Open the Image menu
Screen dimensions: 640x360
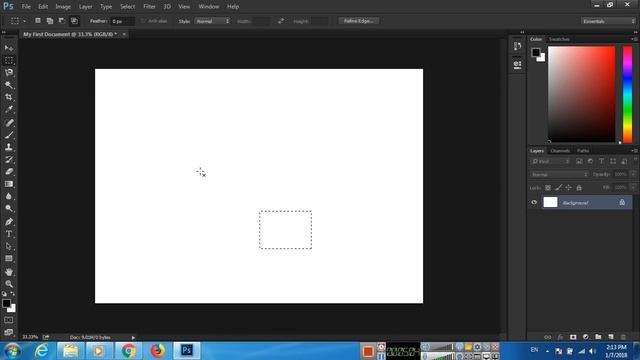pyautogui.click(x=63, y=7)
